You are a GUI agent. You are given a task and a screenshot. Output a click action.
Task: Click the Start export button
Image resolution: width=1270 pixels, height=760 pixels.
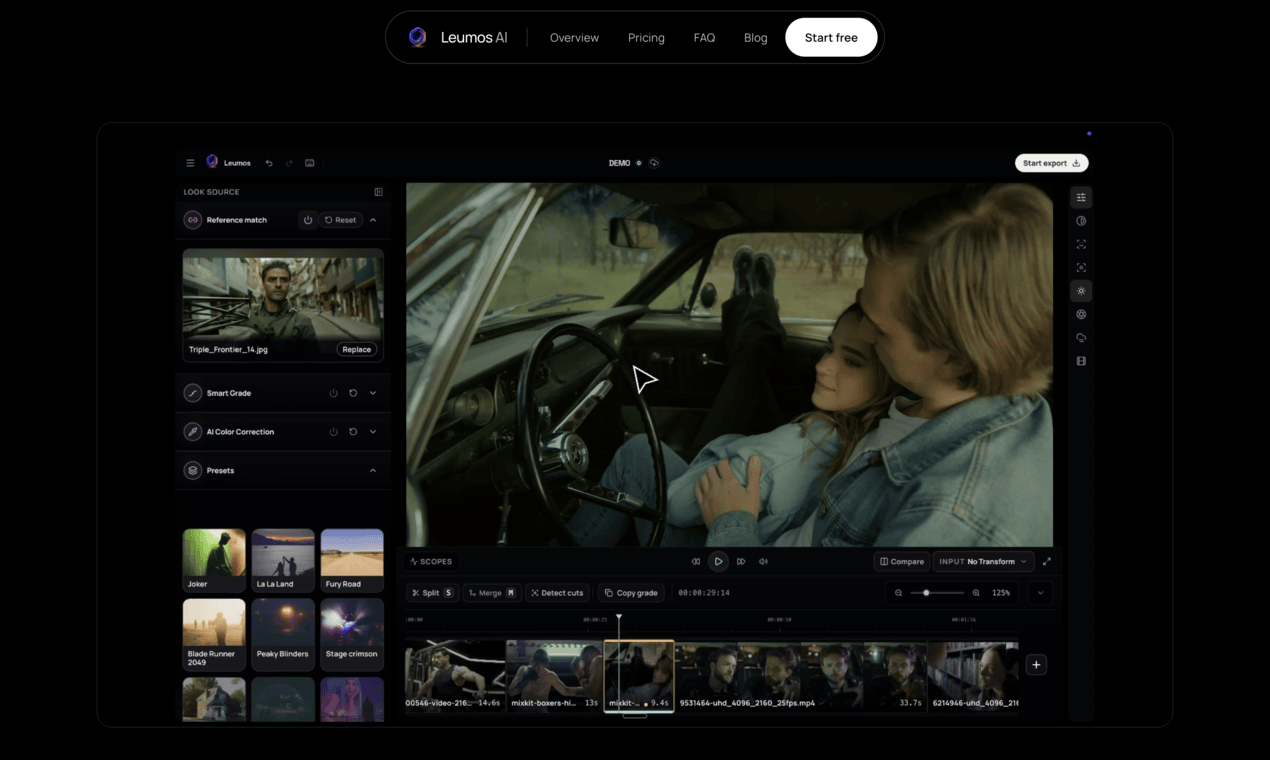pyautogui.click(x=1052, y=163)
